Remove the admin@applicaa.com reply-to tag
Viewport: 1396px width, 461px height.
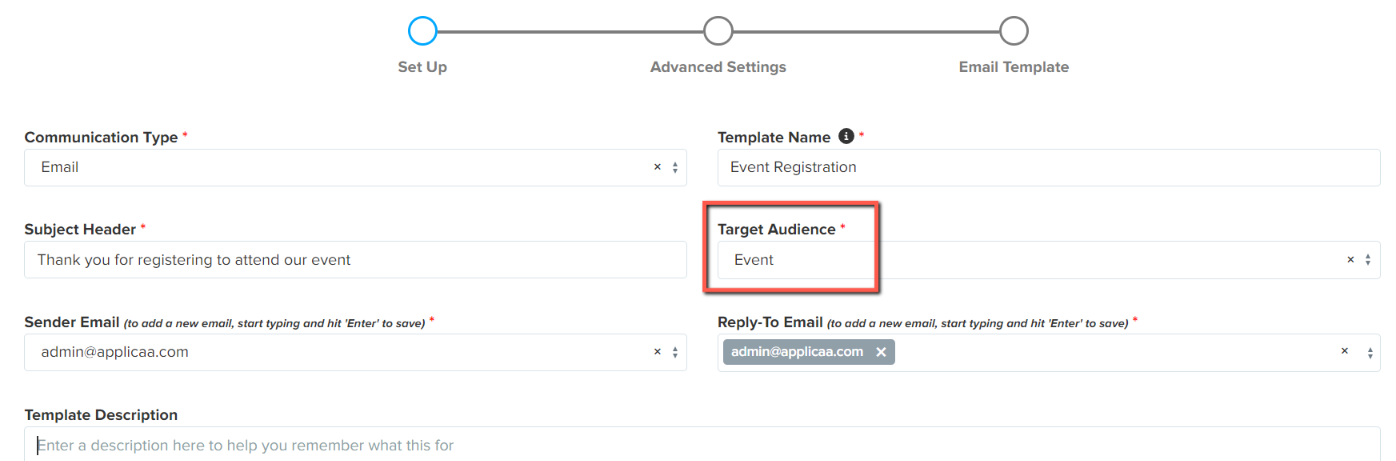[x=881, y=352]
